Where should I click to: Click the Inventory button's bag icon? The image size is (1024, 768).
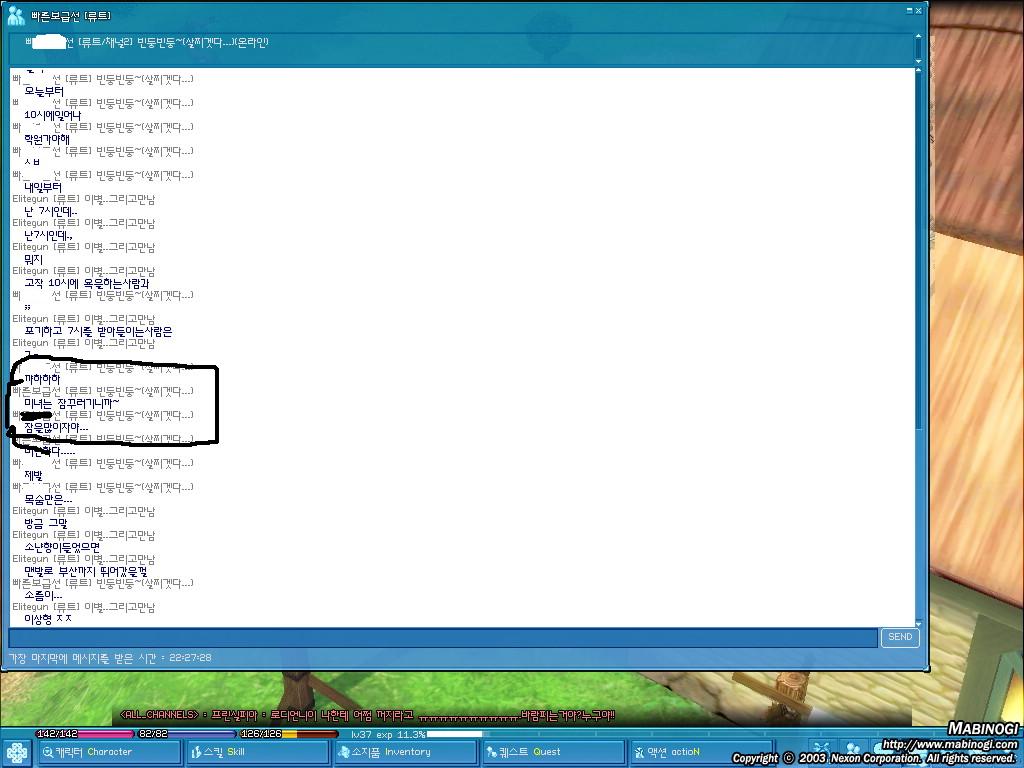click(343, 752)
